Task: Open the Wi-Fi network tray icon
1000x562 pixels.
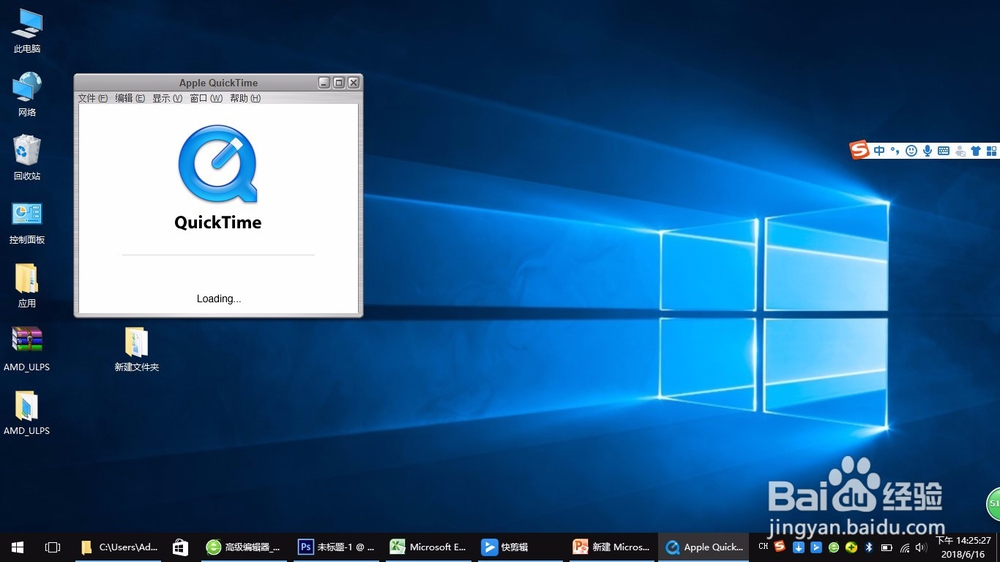Action: tap(904, 547)
